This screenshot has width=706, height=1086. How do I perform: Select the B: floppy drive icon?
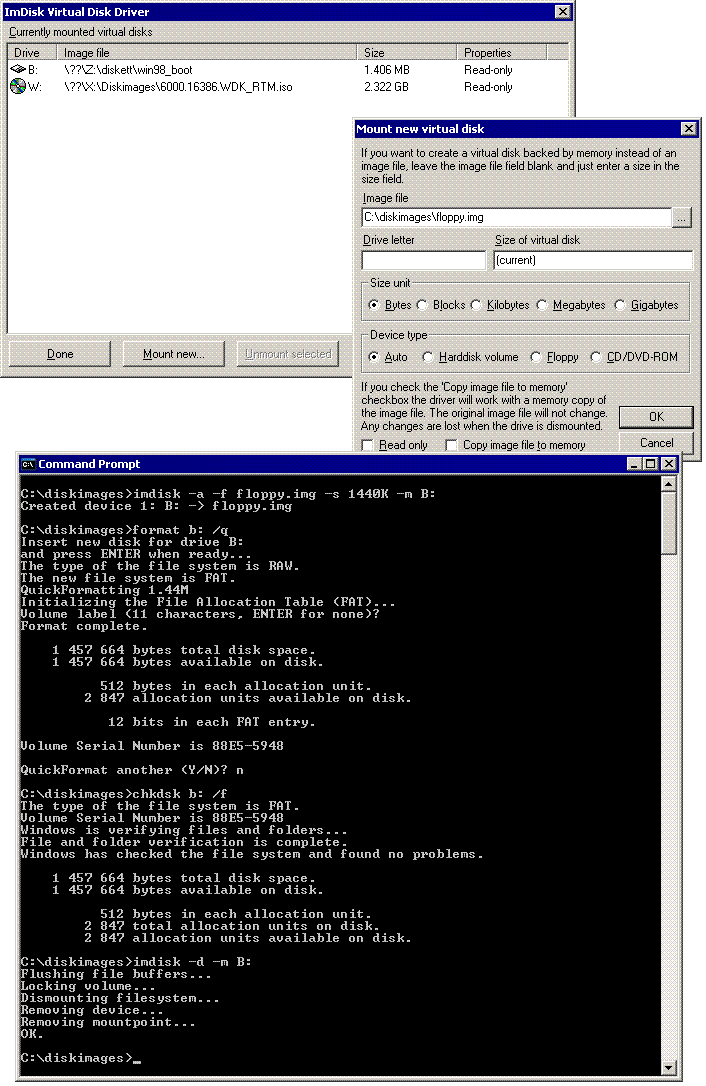click(17, 69)
